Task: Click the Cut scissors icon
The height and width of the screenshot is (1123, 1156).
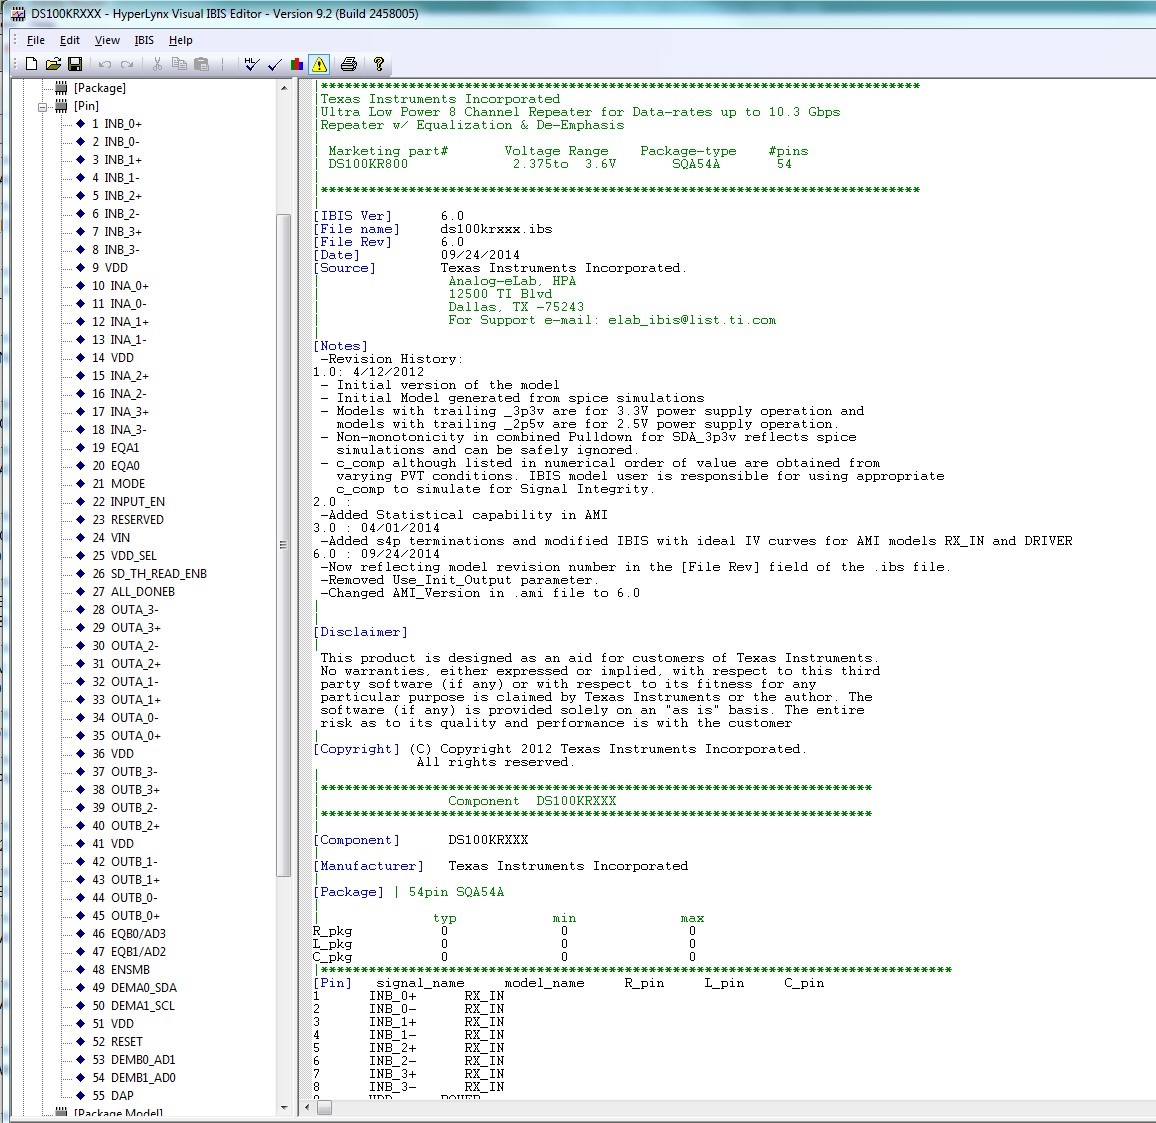Action: [157, 64]
